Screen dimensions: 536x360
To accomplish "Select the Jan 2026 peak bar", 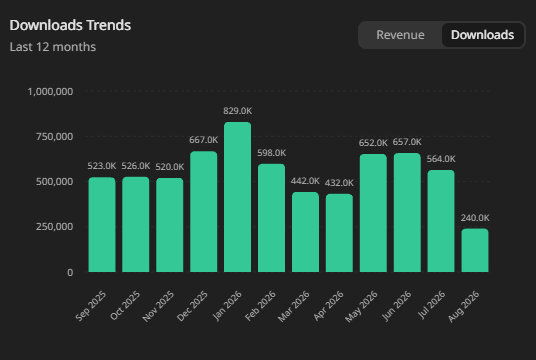I will coord(238,197).
